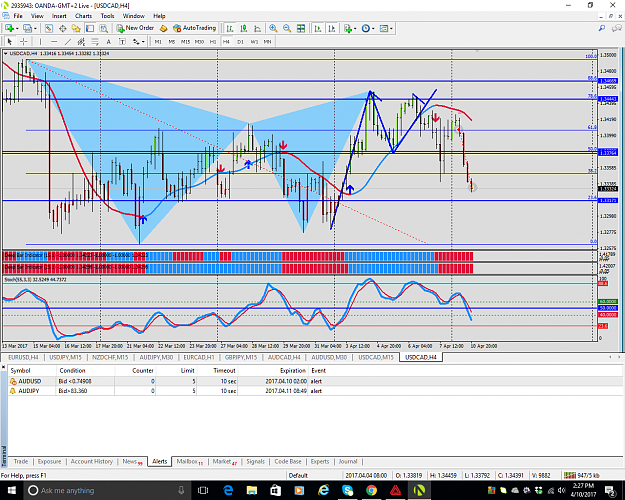Viewport: 625px width, 500px height.
Task: Set timeframe to D1
Action: pyautogui.click(x=240, y=41)
